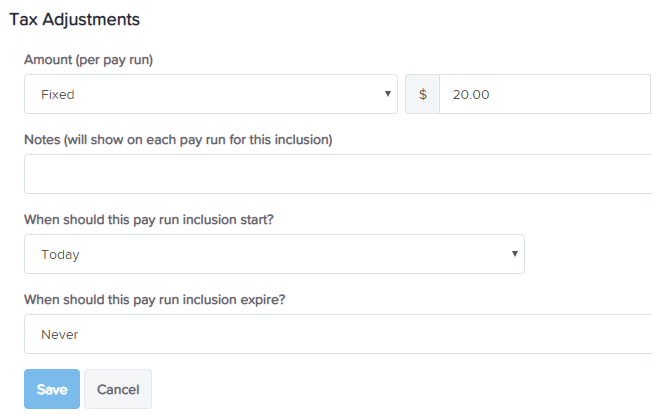Select the Today value text
This screenshot has width=652, height=415.
tap(60, 254)
